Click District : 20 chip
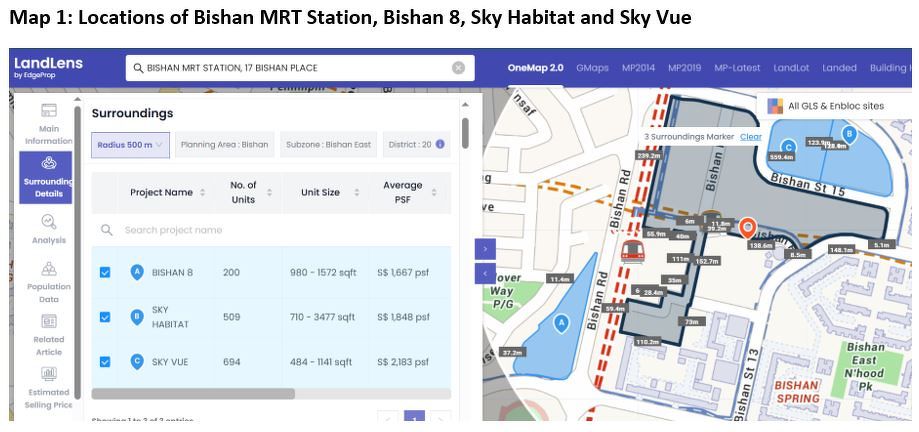The width and height of the screenshot is (919, 432). point(416,145)
